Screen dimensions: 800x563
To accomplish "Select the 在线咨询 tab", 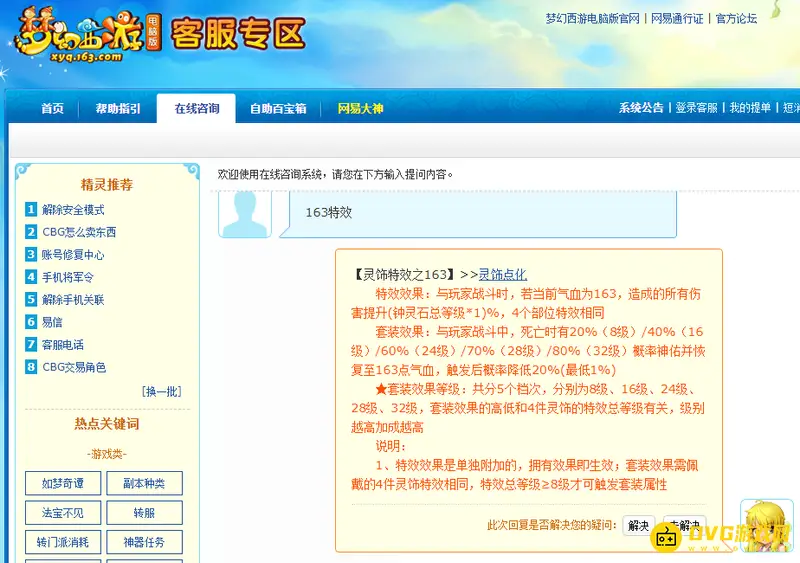I will click(x=196, y=108).
